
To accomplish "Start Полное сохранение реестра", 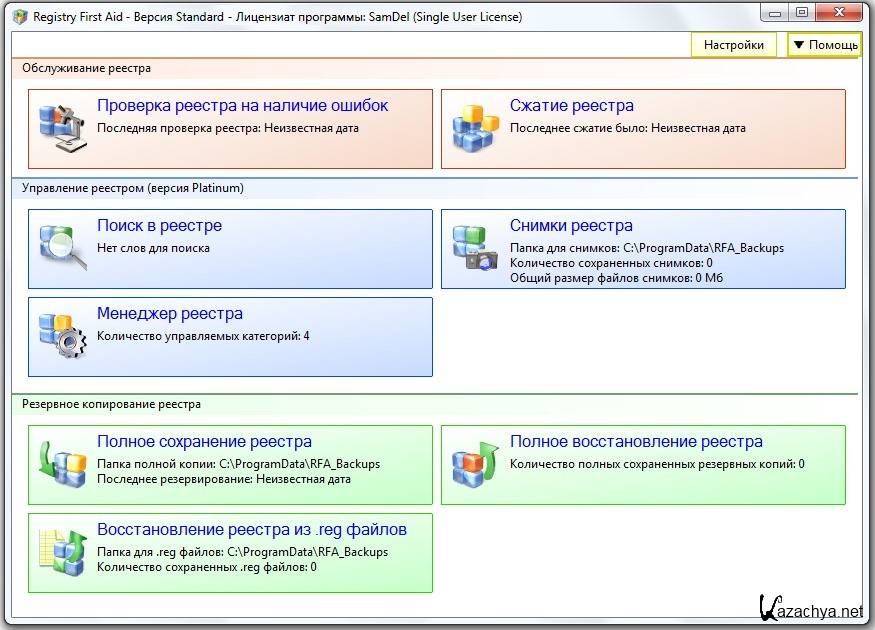I will coord(204,442).
